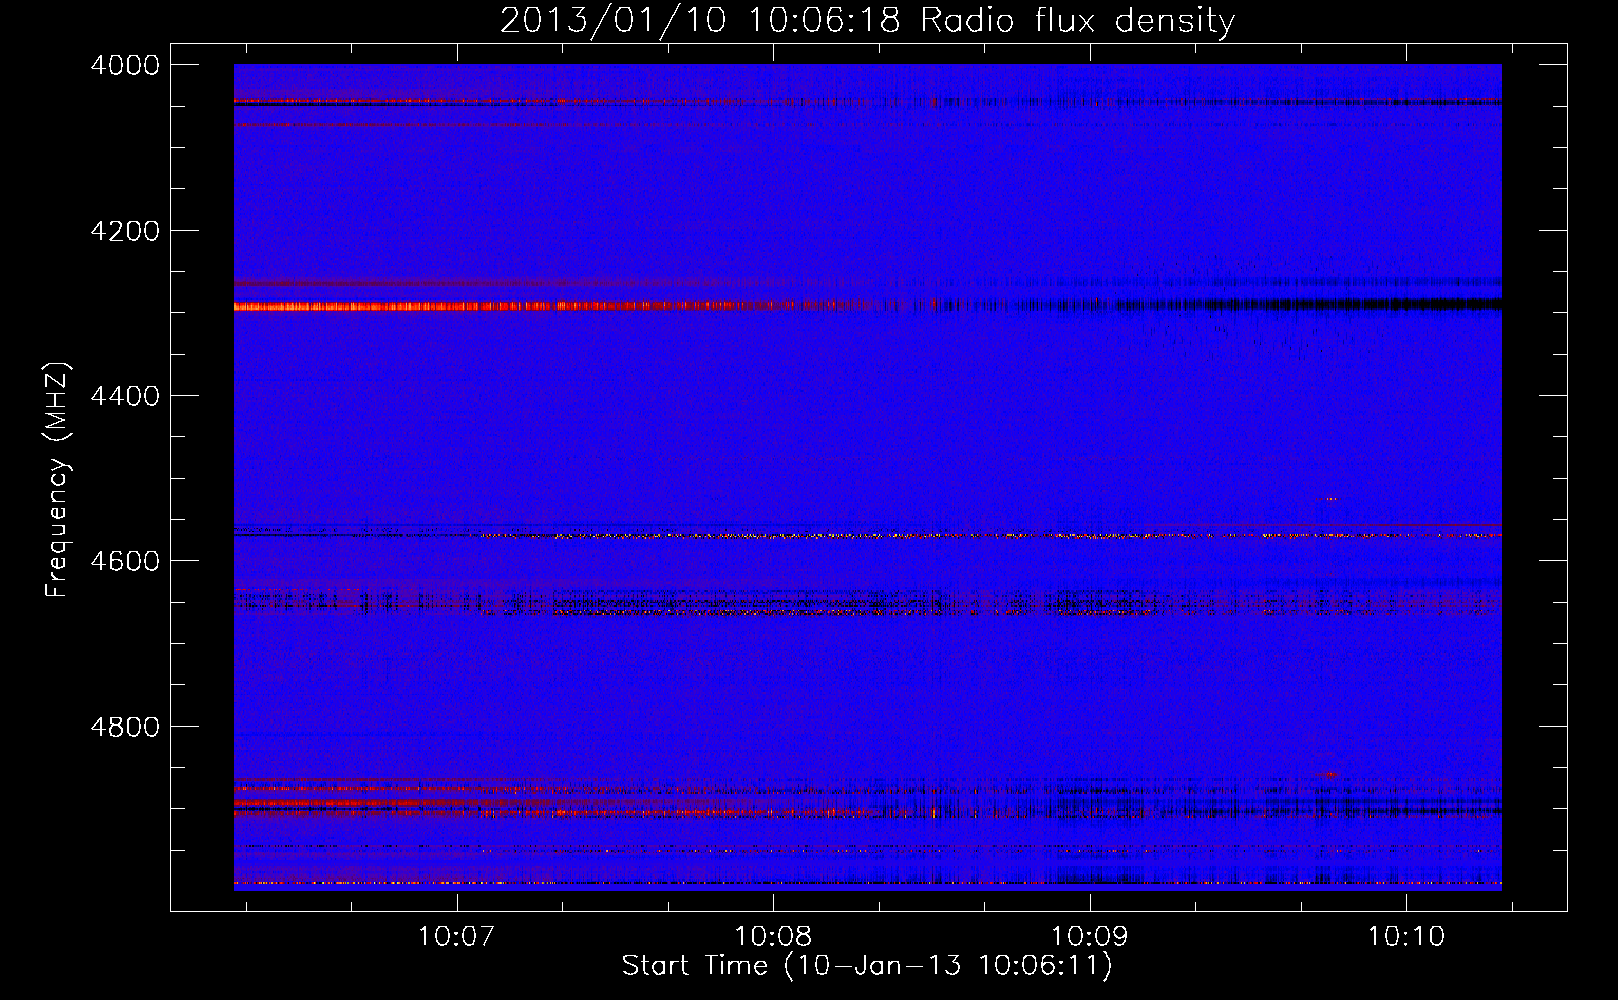Viewport: 1618px width, 1000px height.
Task: Click the small red spot near 4525 MHz
Action: click(1331, 498)
